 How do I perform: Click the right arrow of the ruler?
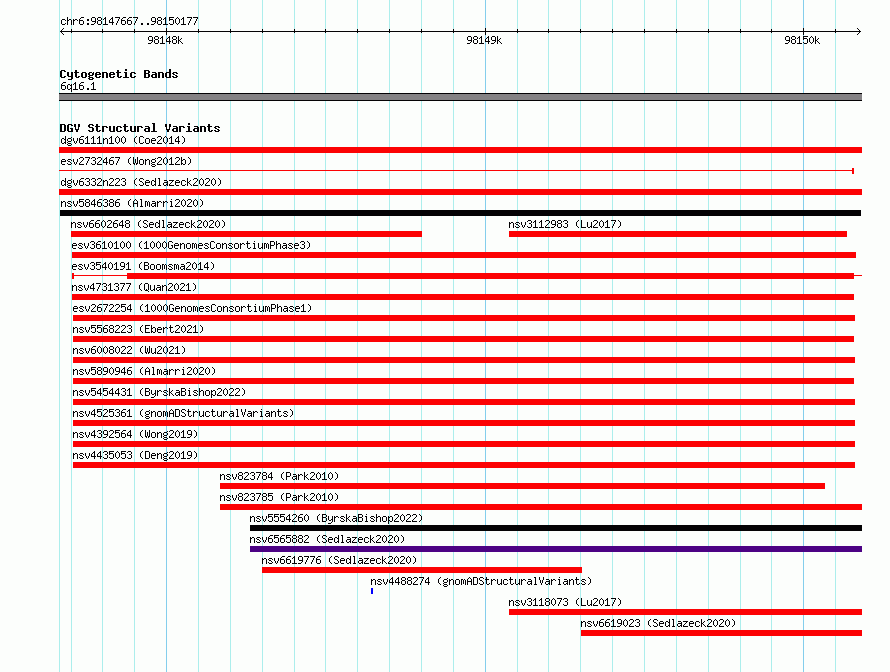pyautogui.click(x=858, y=31)
